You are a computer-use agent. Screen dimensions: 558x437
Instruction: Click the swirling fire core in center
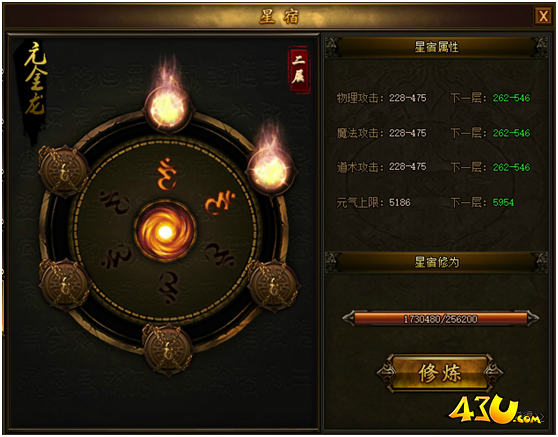[165, 232]
